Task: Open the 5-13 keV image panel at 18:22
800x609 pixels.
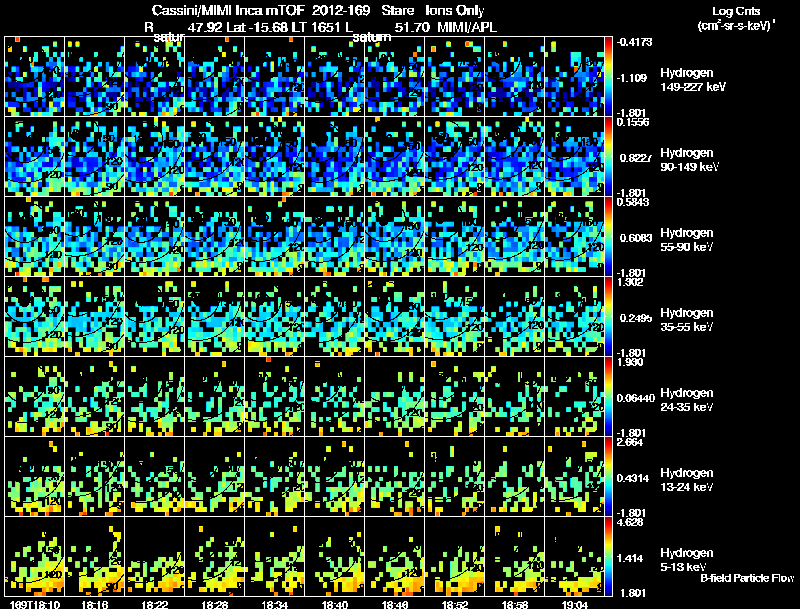Action: click(x=155, y=557)
